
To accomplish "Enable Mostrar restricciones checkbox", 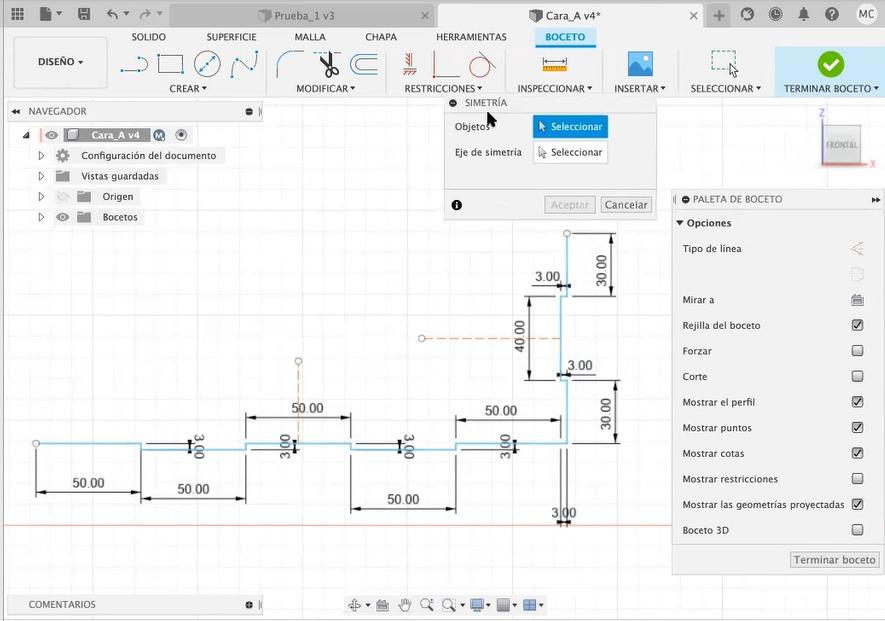I will click(x=857, y=479).
